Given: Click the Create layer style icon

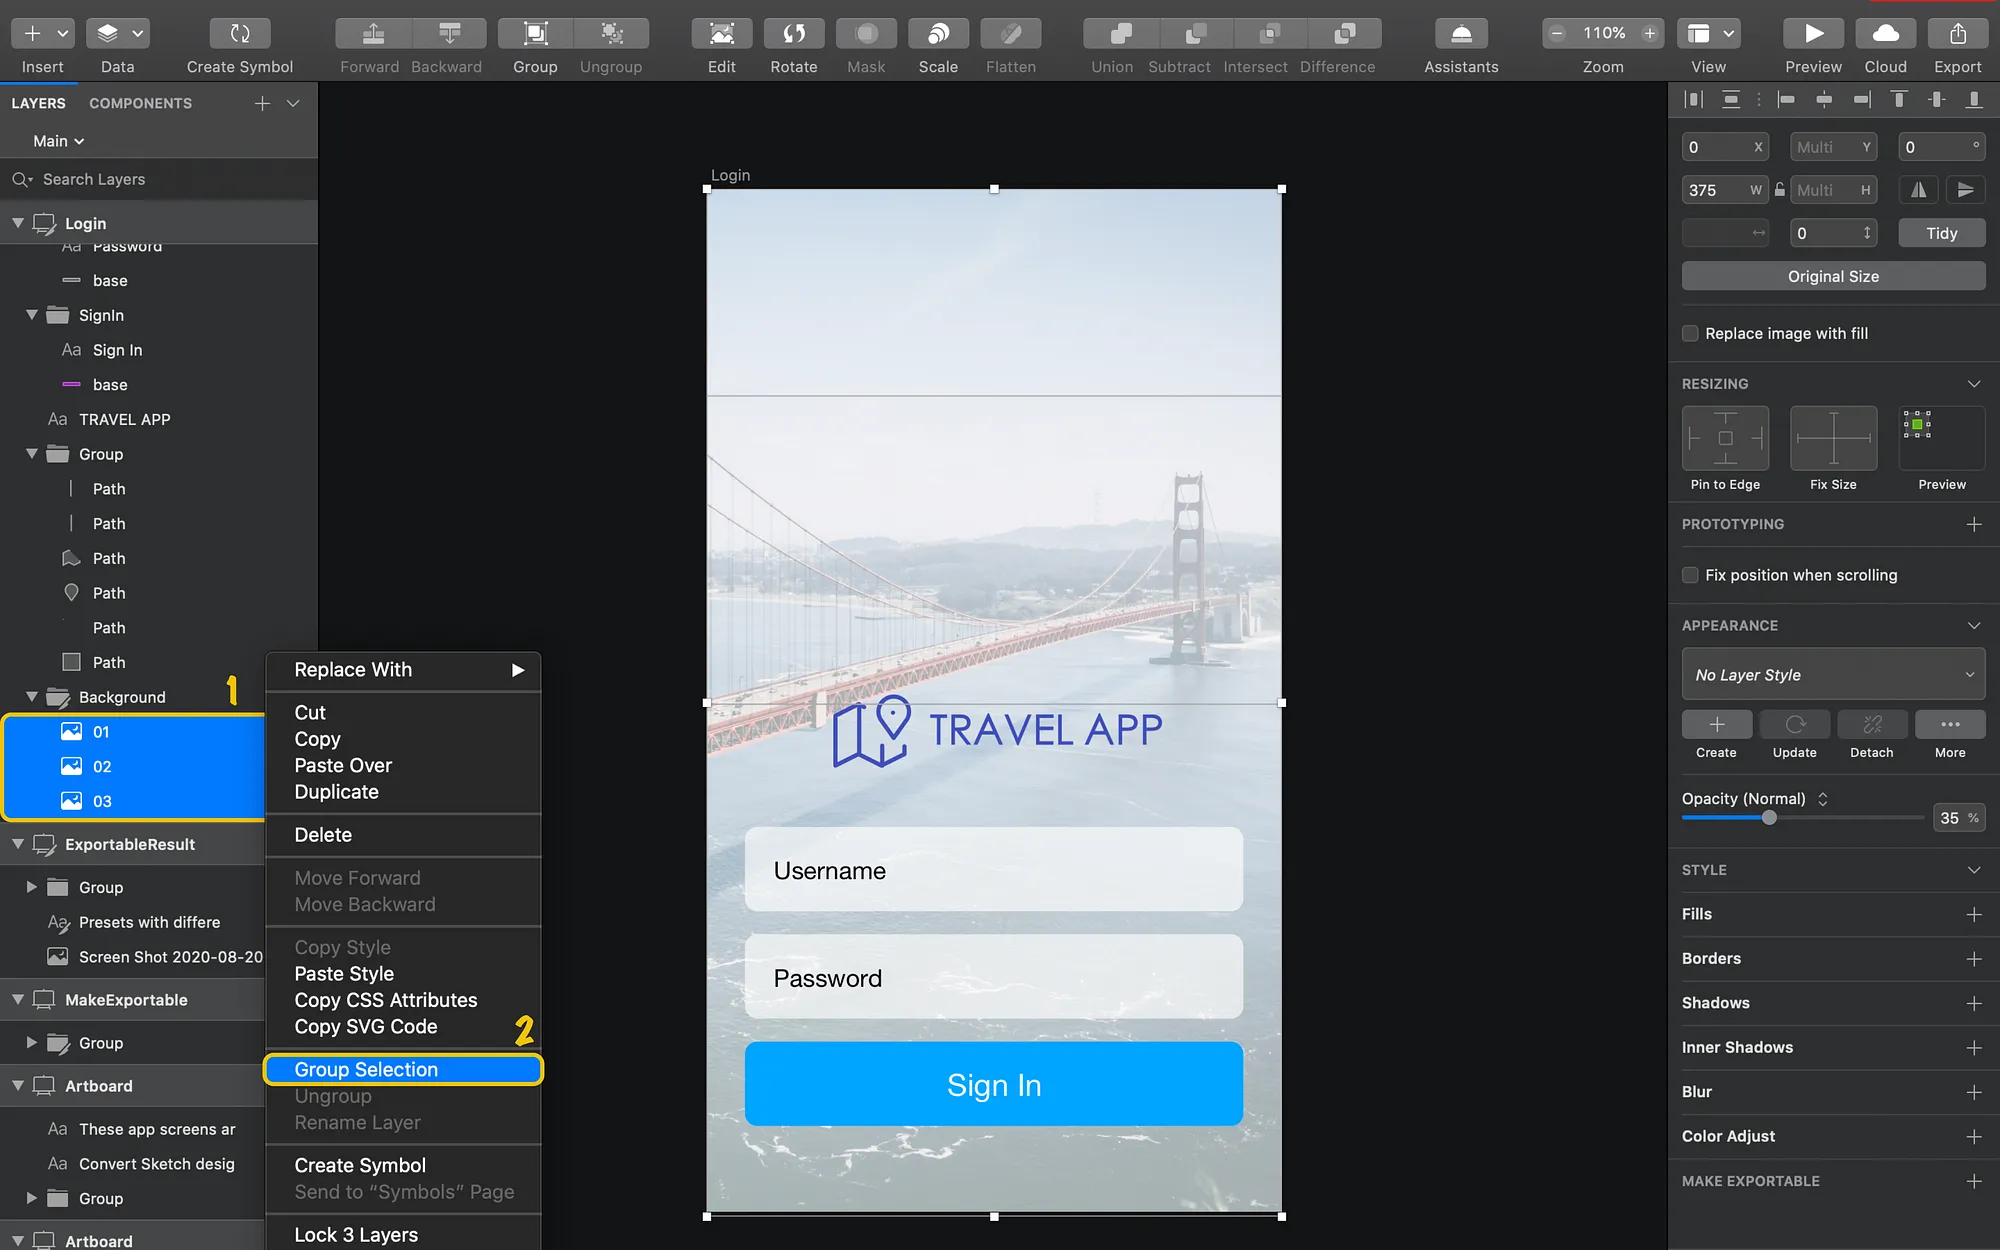Looking at the screenshot, I should 1717,724.
